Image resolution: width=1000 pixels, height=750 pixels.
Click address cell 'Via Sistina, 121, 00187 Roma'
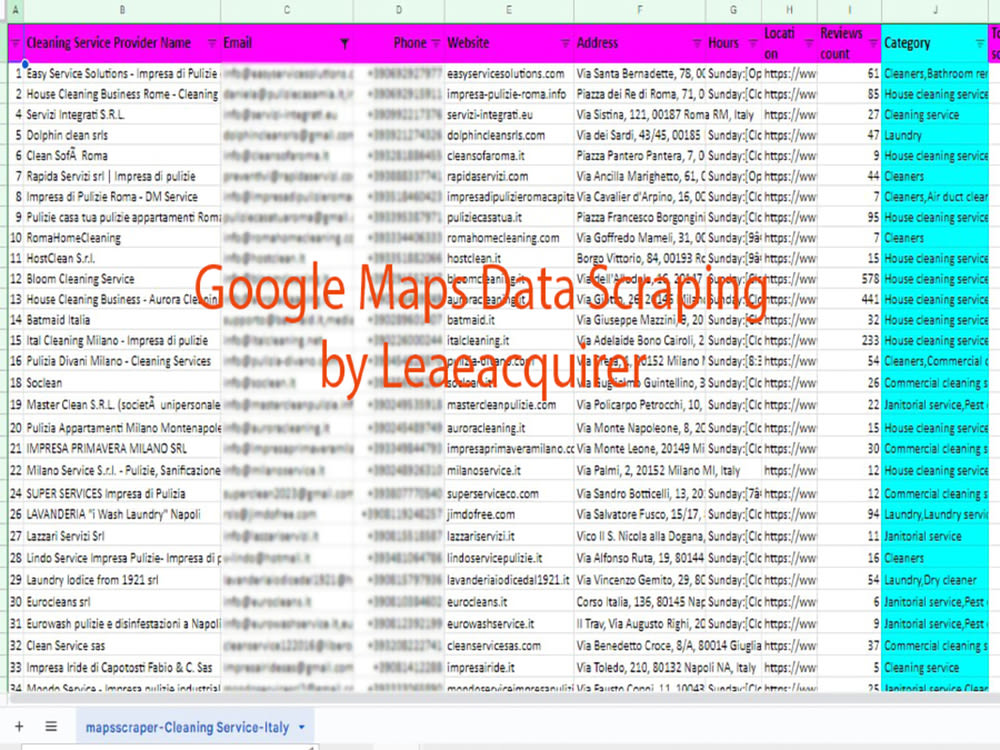click(640, 115)
